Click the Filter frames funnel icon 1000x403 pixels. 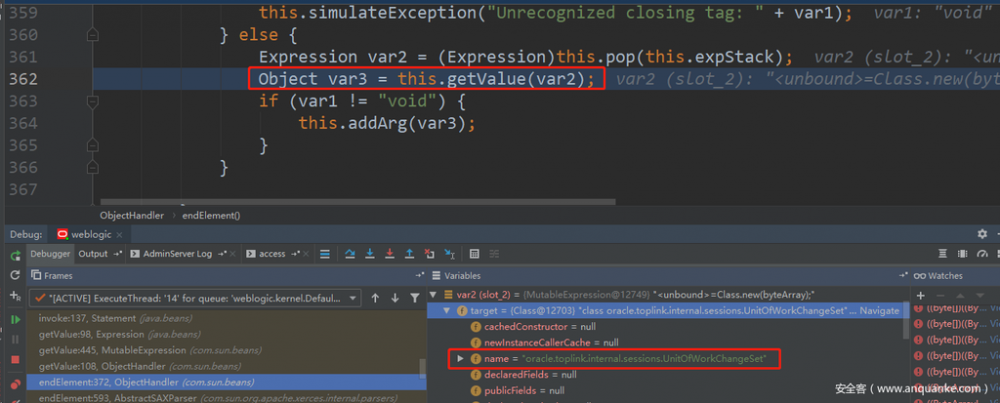coord(415,298)
